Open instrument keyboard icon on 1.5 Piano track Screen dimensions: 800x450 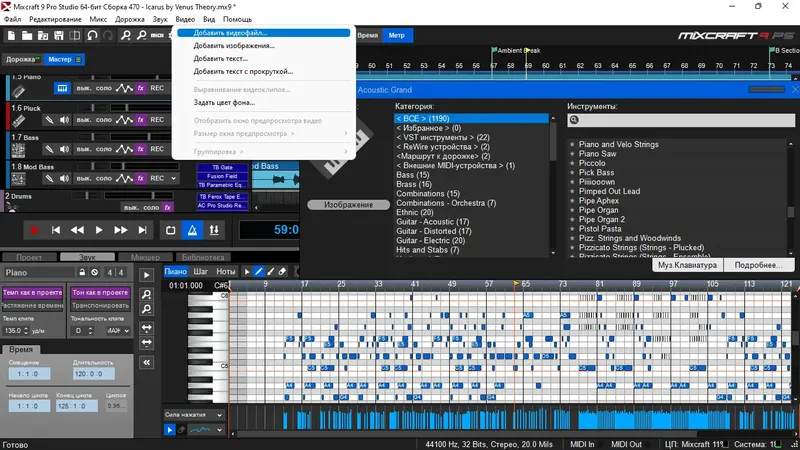tap(62, 88)
